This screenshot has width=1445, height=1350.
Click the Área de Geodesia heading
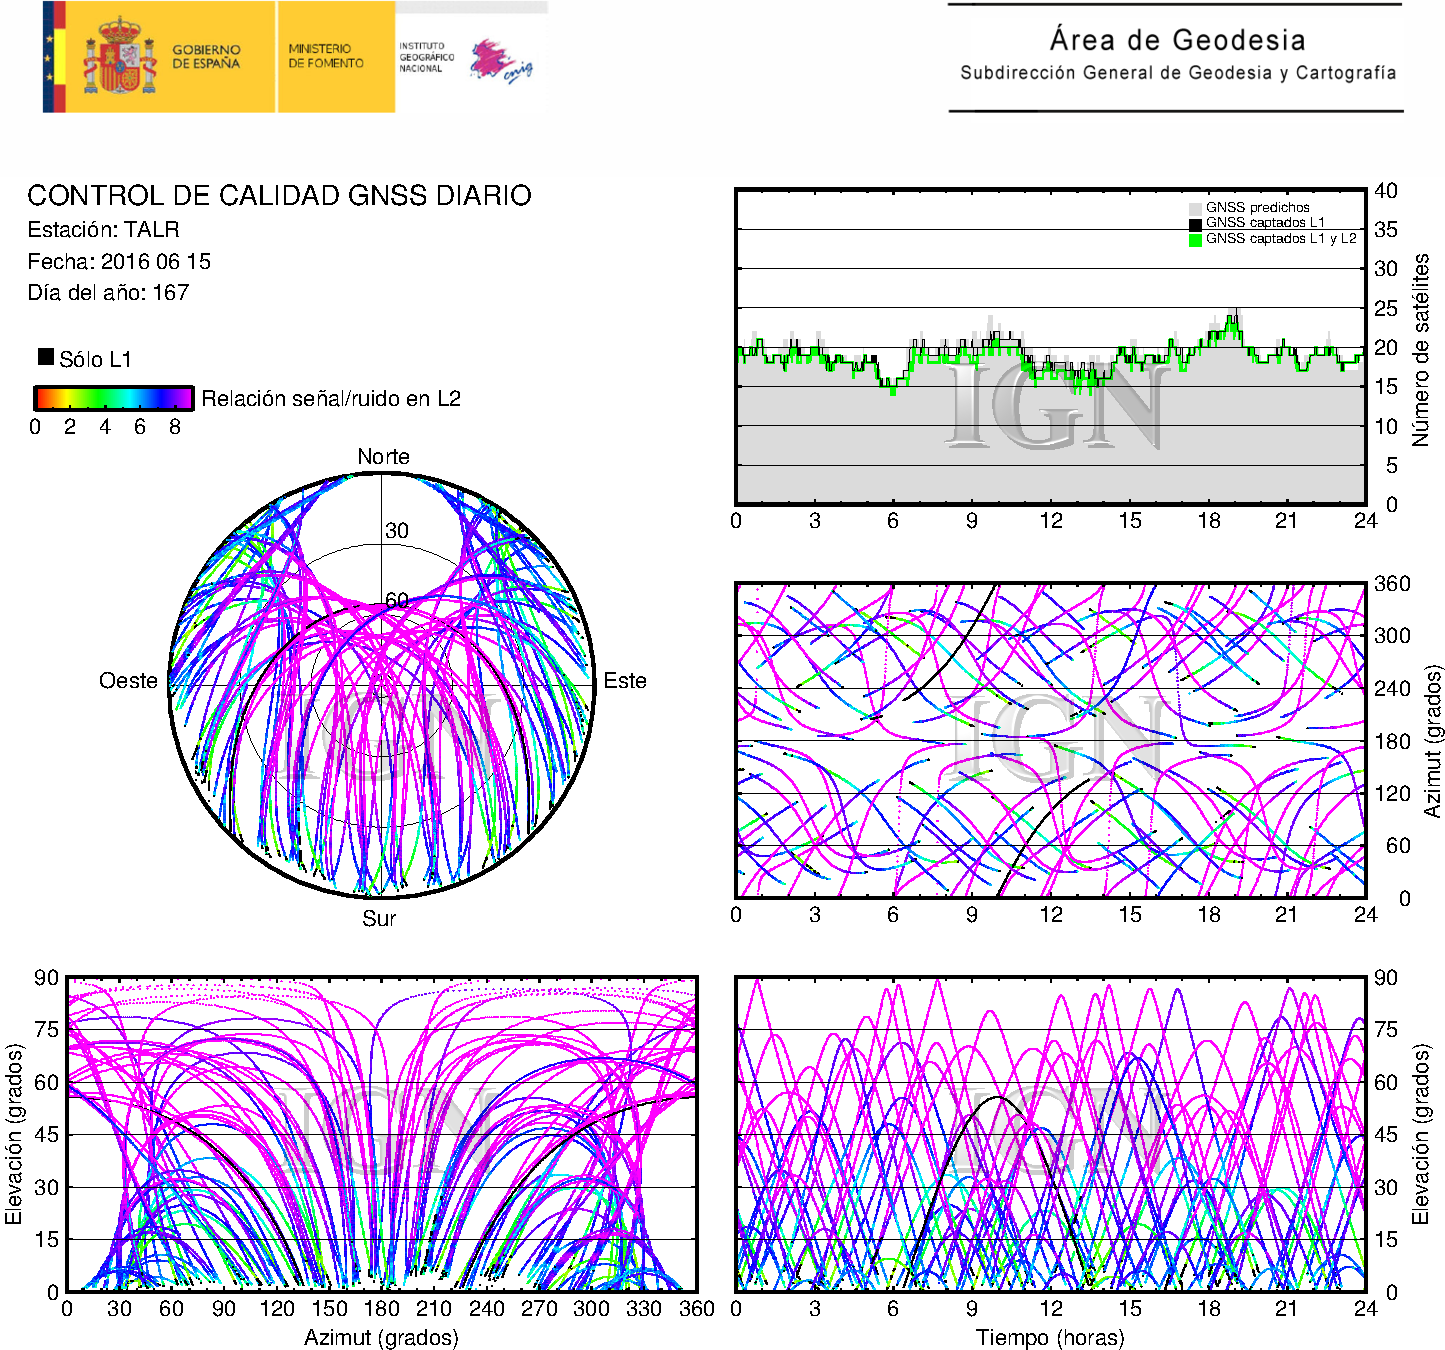tap(1177, 40)
